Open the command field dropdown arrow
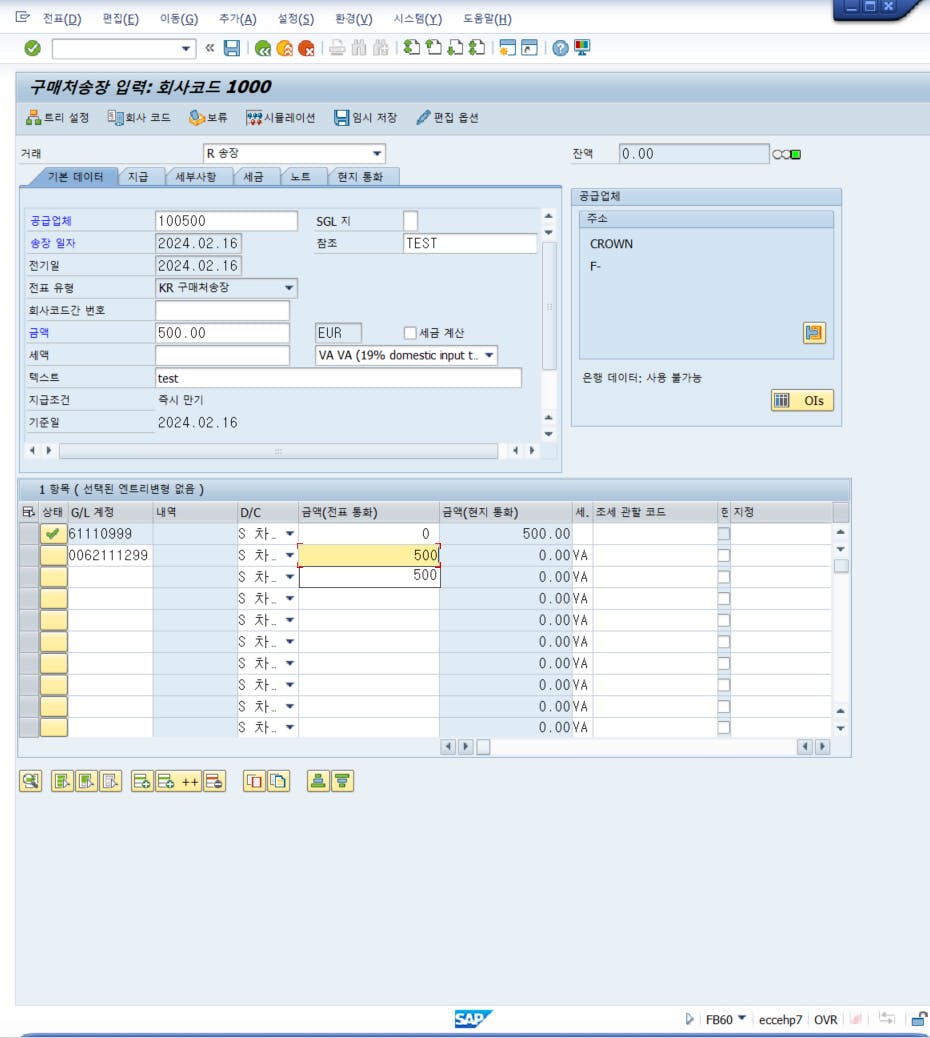The width and height of the screenshot is (930, 1038). click(x=186, y=48)
